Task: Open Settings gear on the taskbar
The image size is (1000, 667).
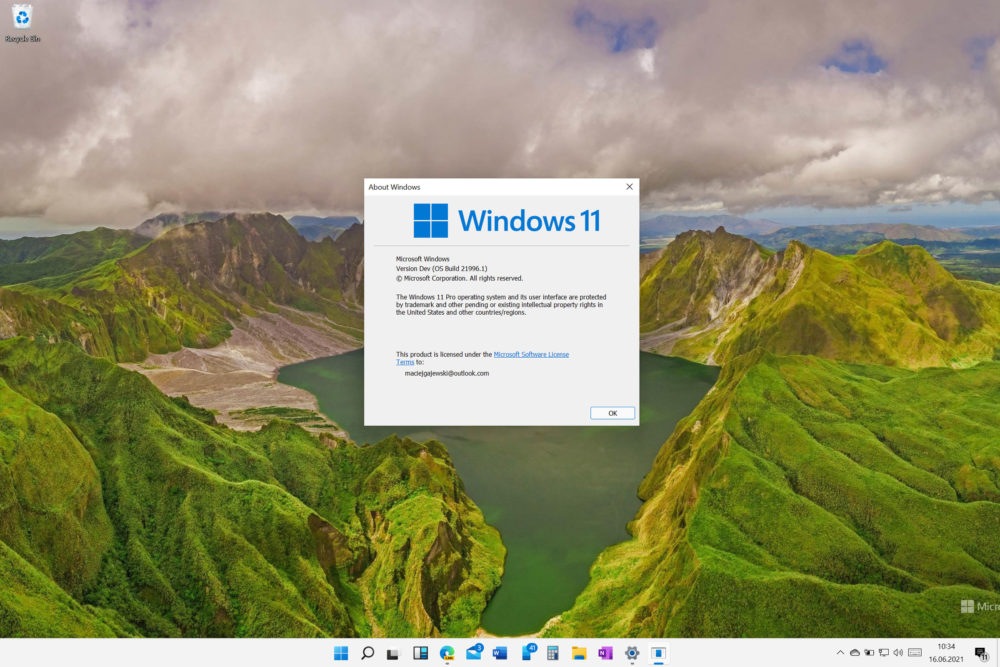Action: pyautogui.click(x=632, y=653)
